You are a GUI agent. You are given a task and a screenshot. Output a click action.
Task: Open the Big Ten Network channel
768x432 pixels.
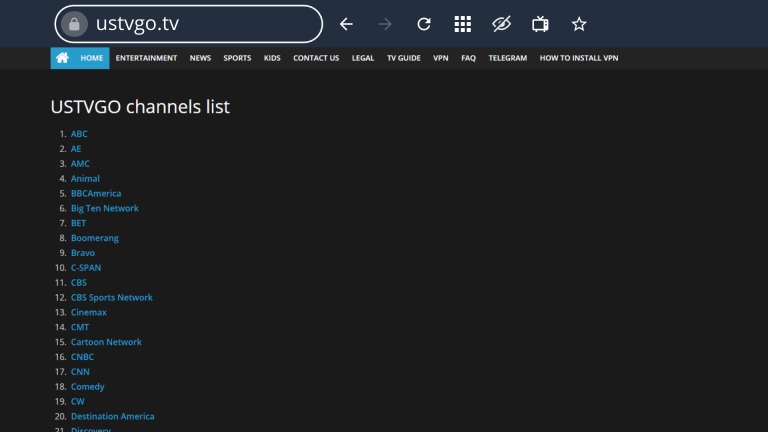point(104,208)
